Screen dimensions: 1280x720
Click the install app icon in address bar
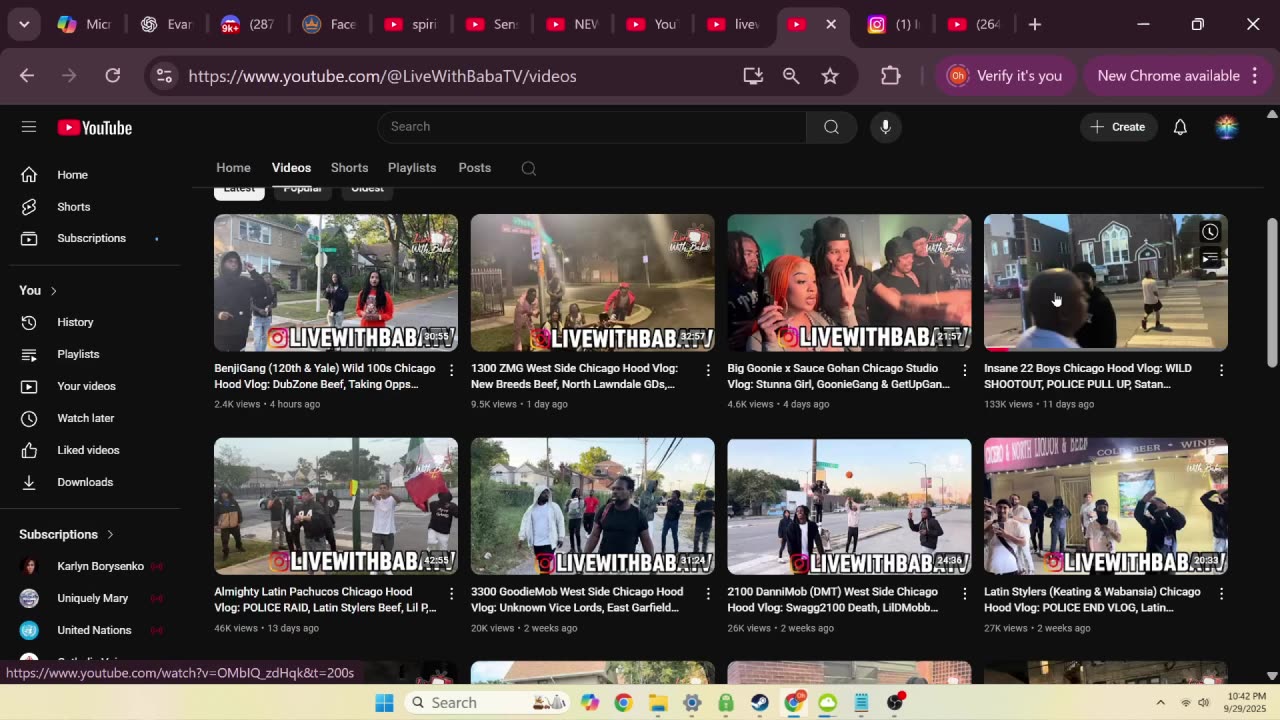753,76
